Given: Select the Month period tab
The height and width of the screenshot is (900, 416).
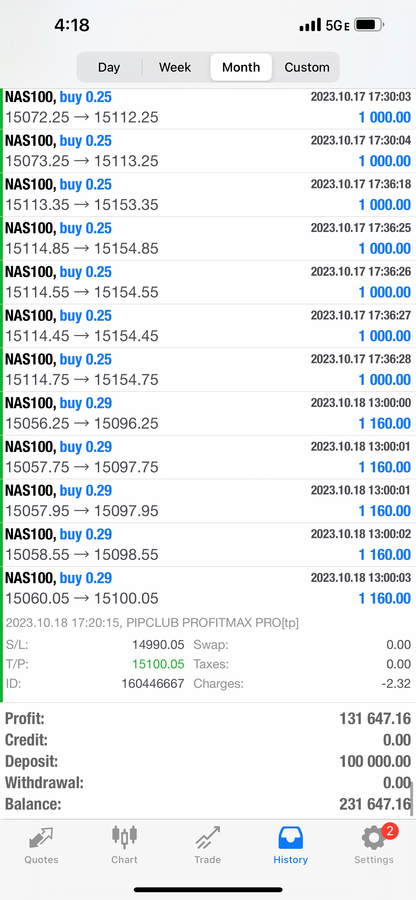Looking at the screenshot, I should point(241,67).
